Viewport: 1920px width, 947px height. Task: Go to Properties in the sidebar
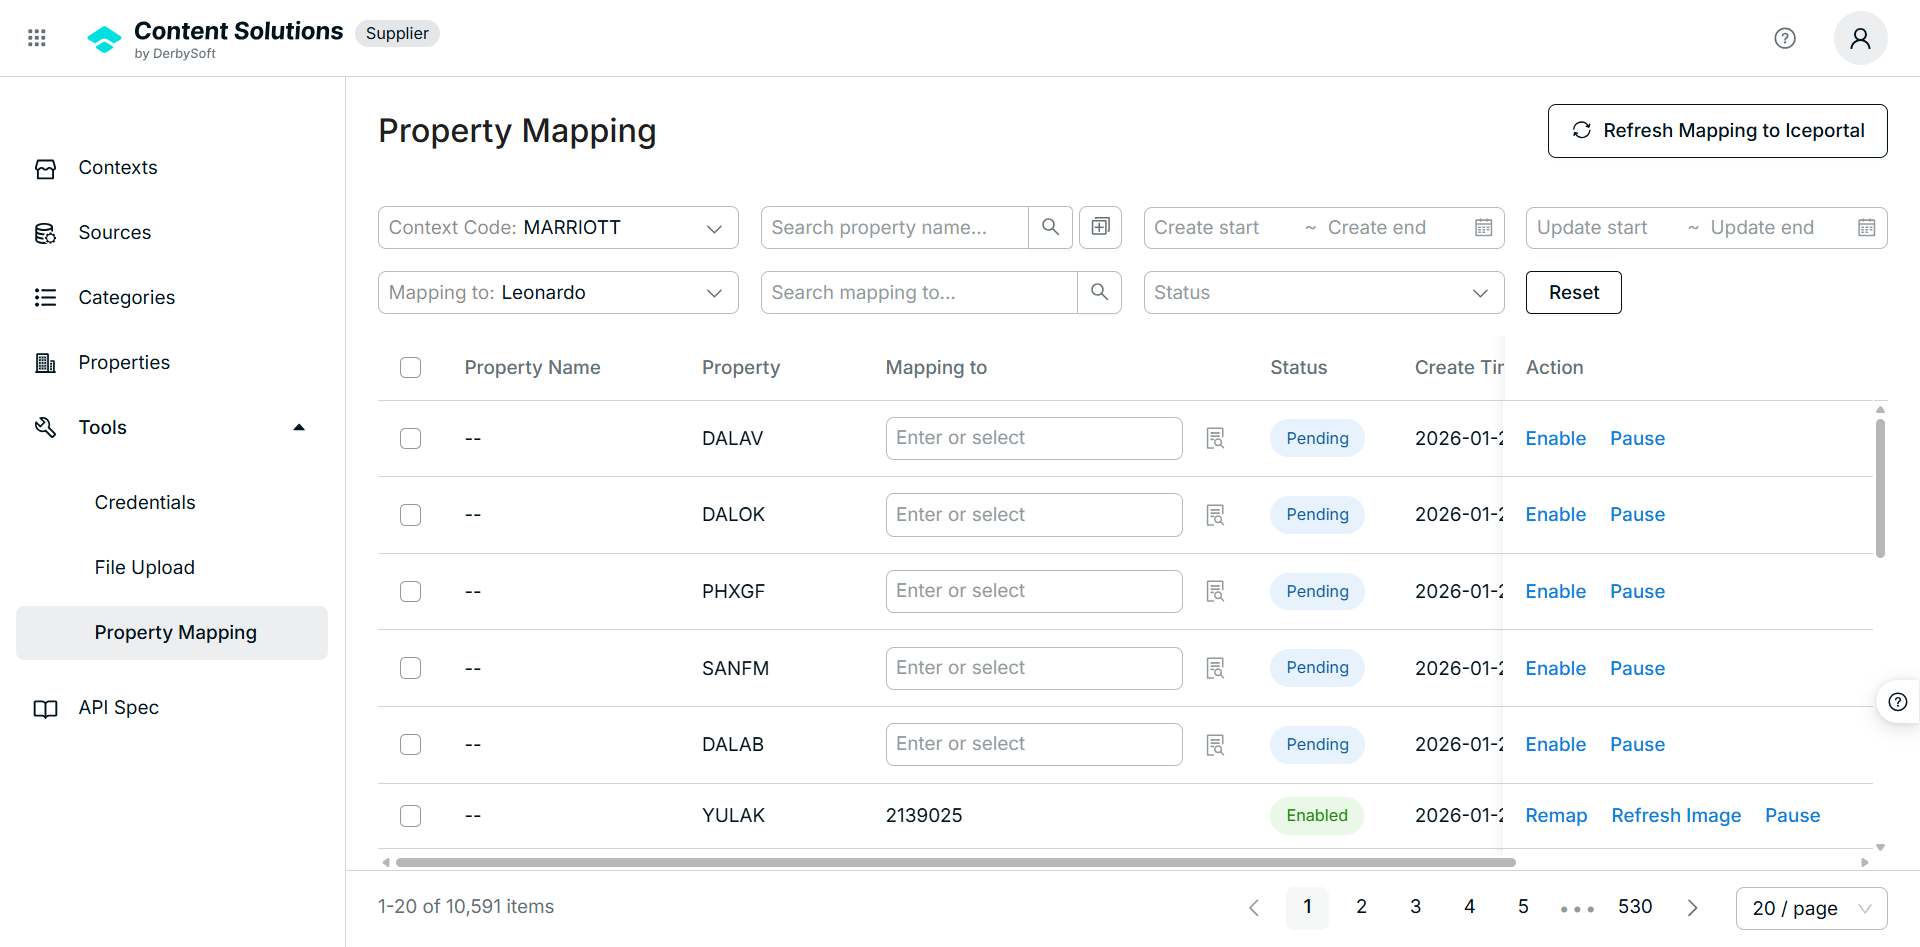[x=124, y=363]
